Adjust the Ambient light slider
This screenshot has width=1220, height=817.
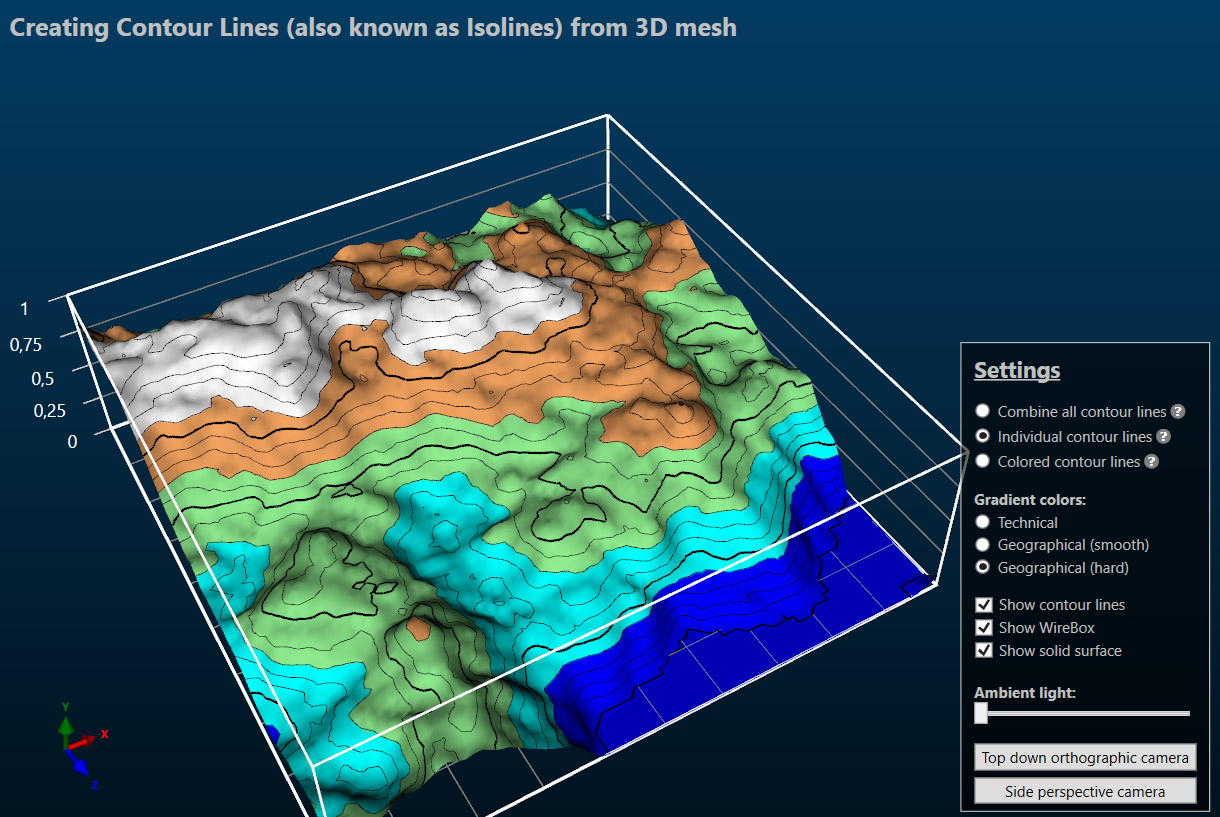981,713
